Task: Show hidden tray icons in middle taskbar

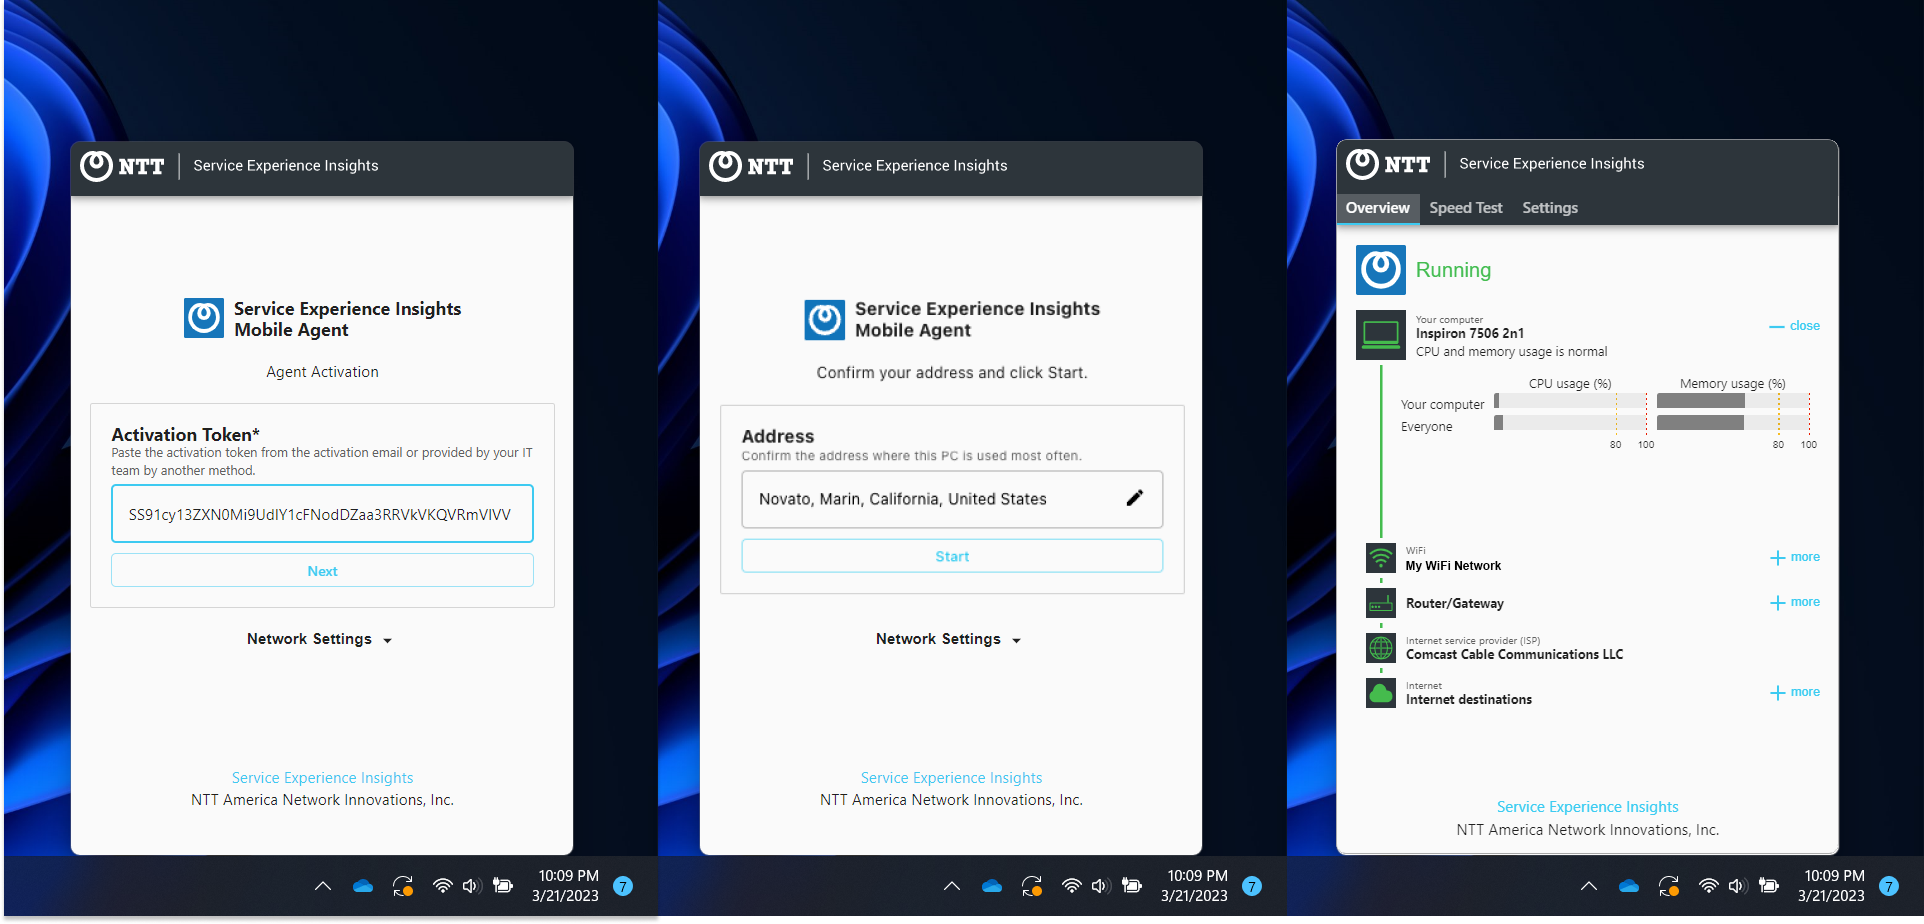Action: (x=952, y=886)
